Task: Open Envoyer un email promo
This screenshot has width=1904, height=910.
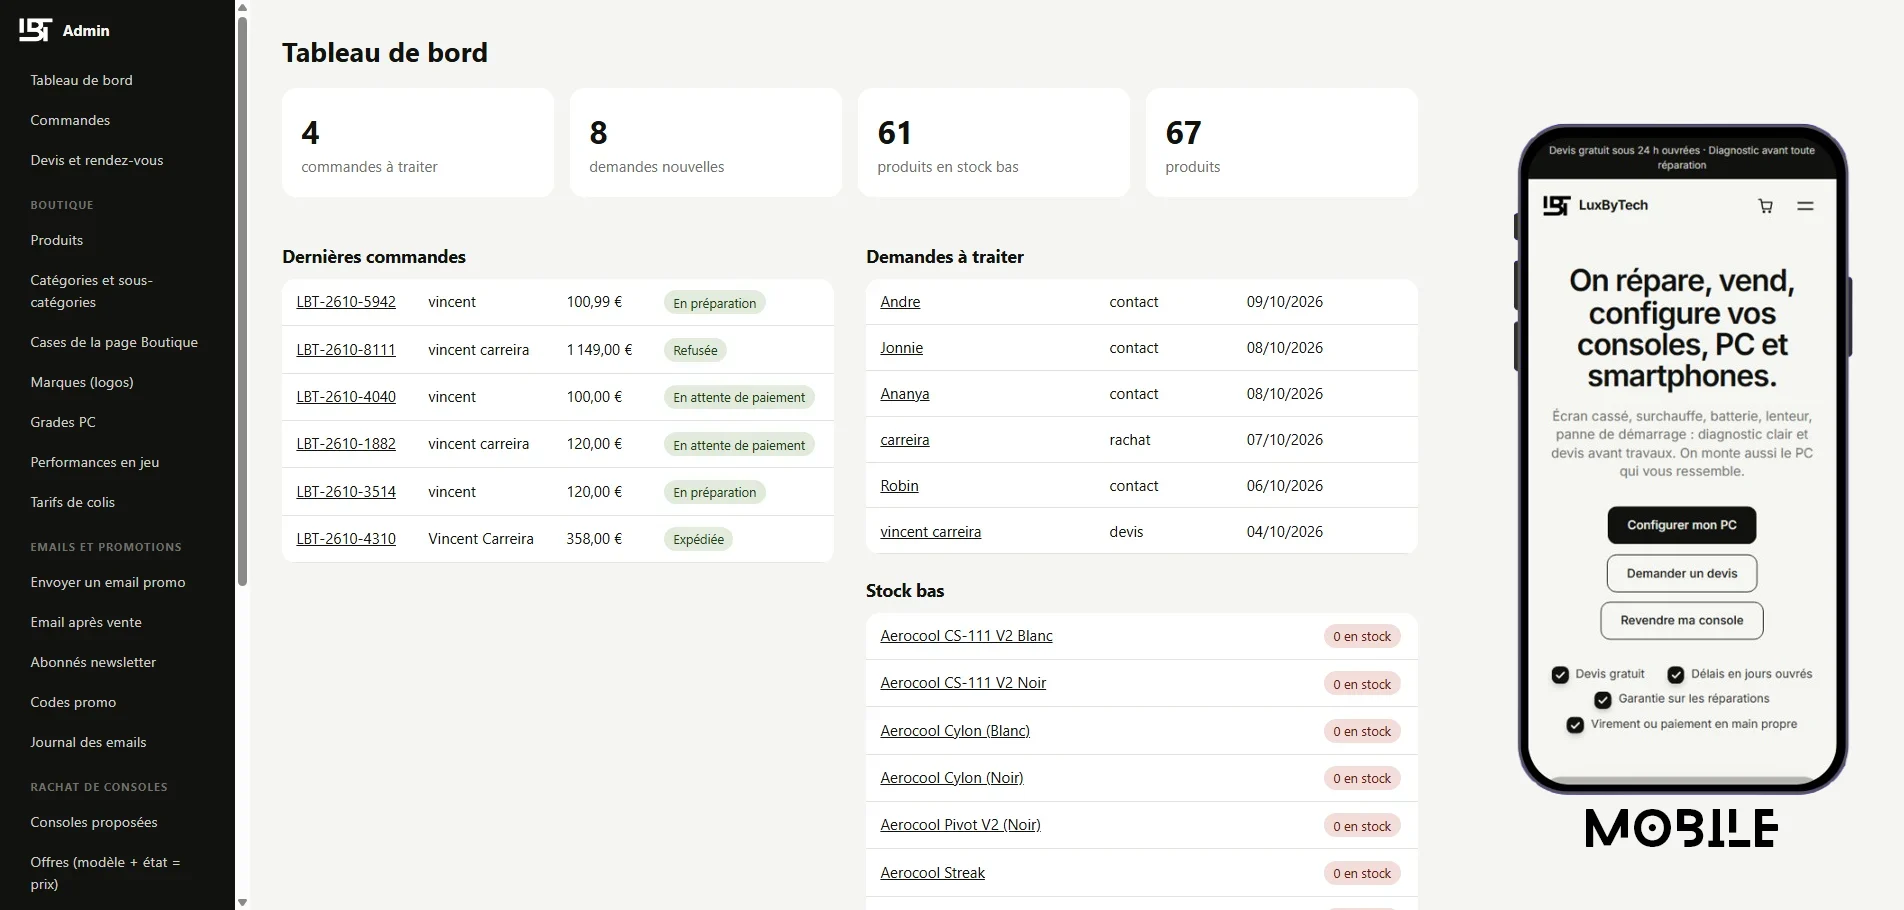Action: click(108, 582)
